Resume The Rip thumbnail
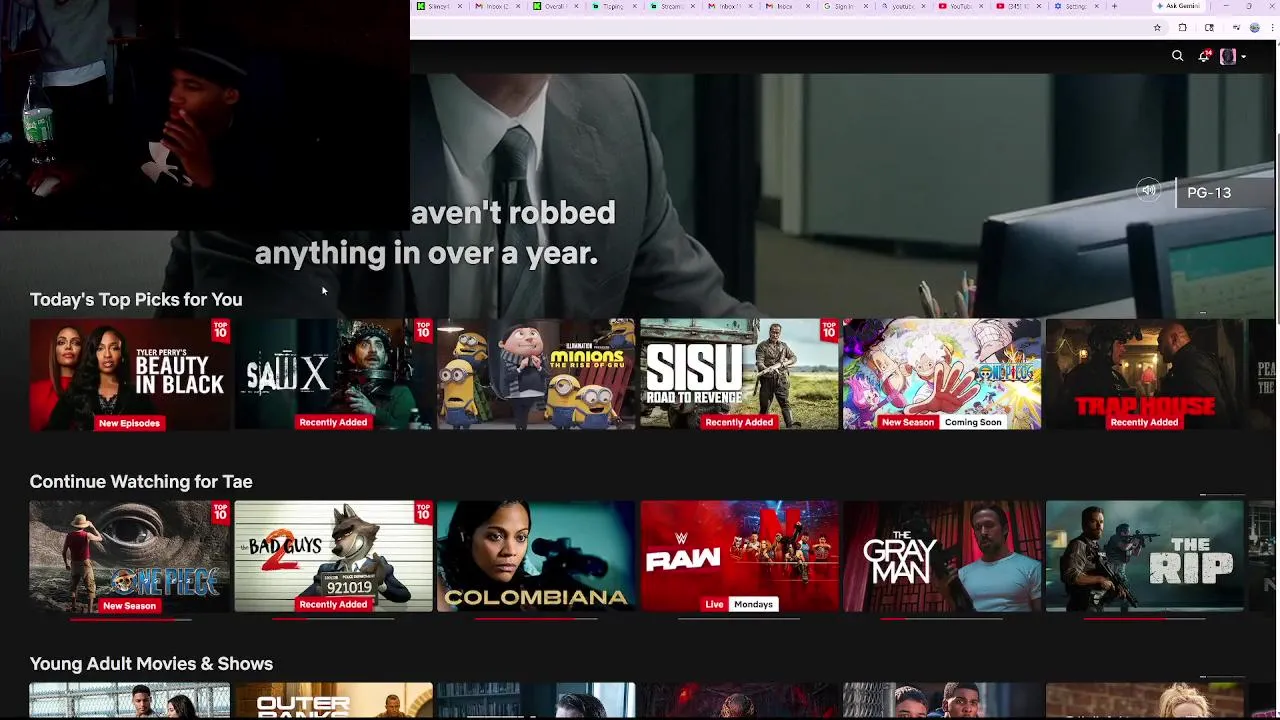1280x720 pixels. pos(1145,556)
